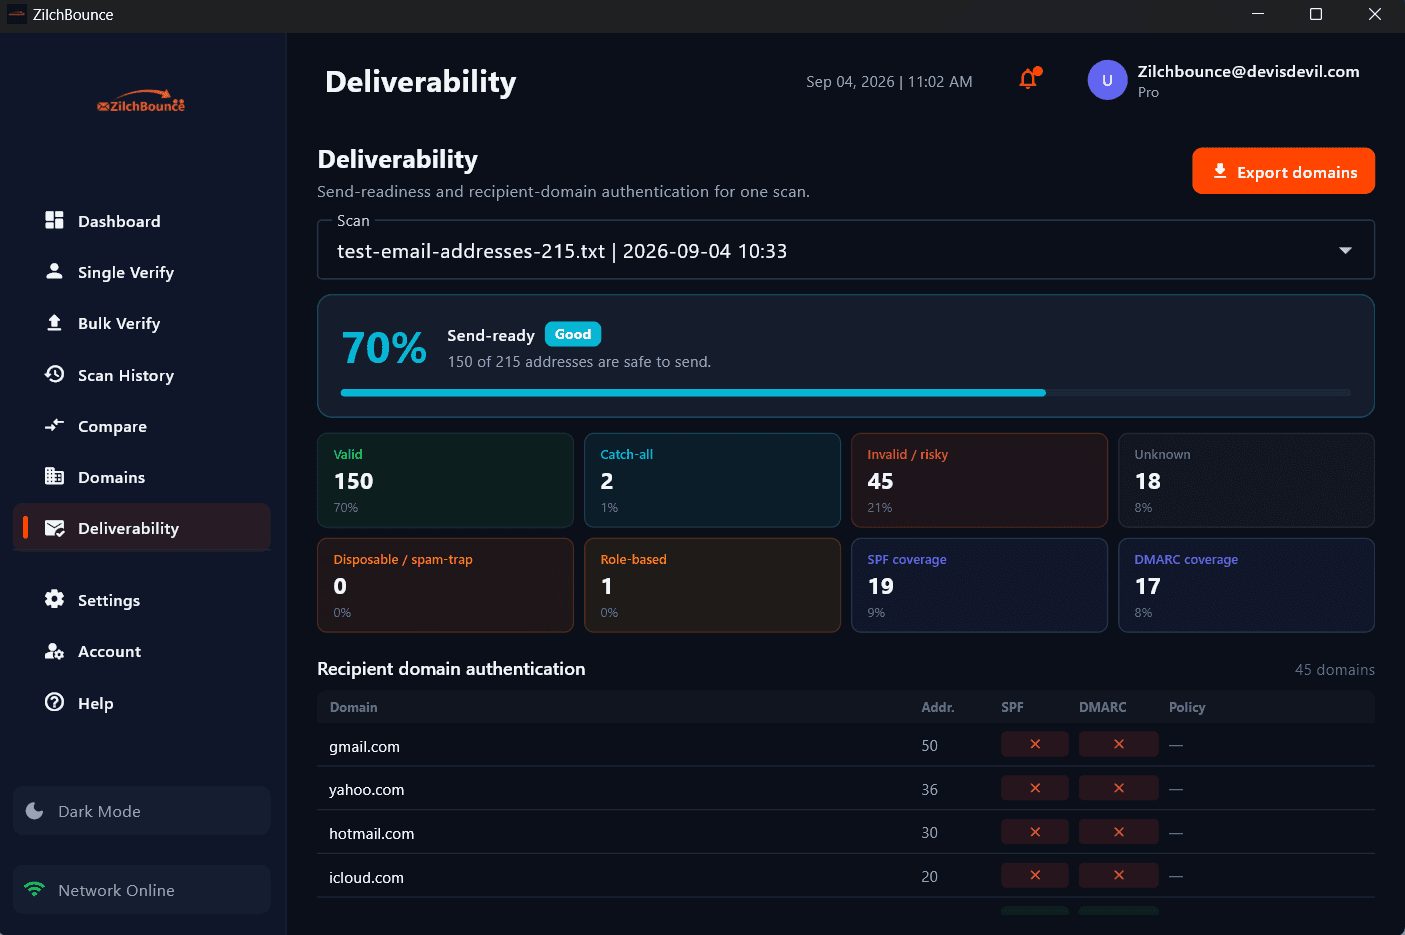Click the user avatar circle "U"
Screen dimensions: 1405x935
click(x=1107, y=80)
